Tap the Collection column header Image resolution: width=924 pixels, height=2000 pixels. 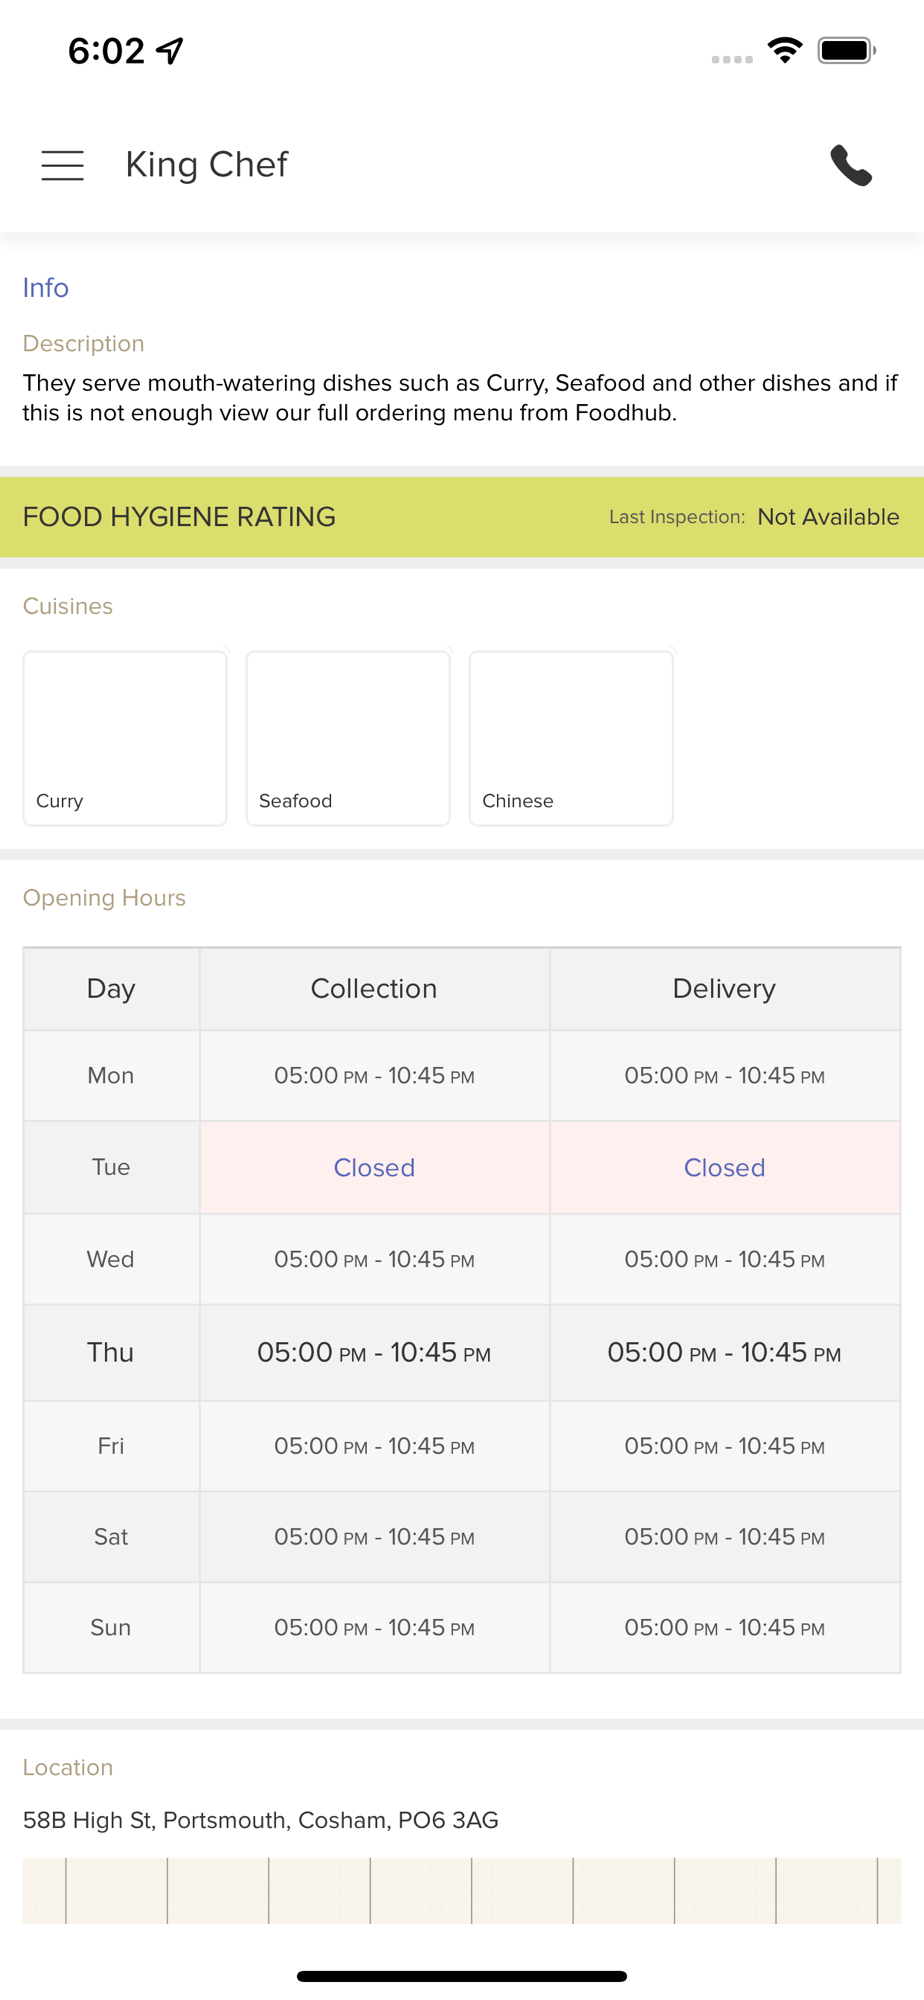[x=374, y=989]
